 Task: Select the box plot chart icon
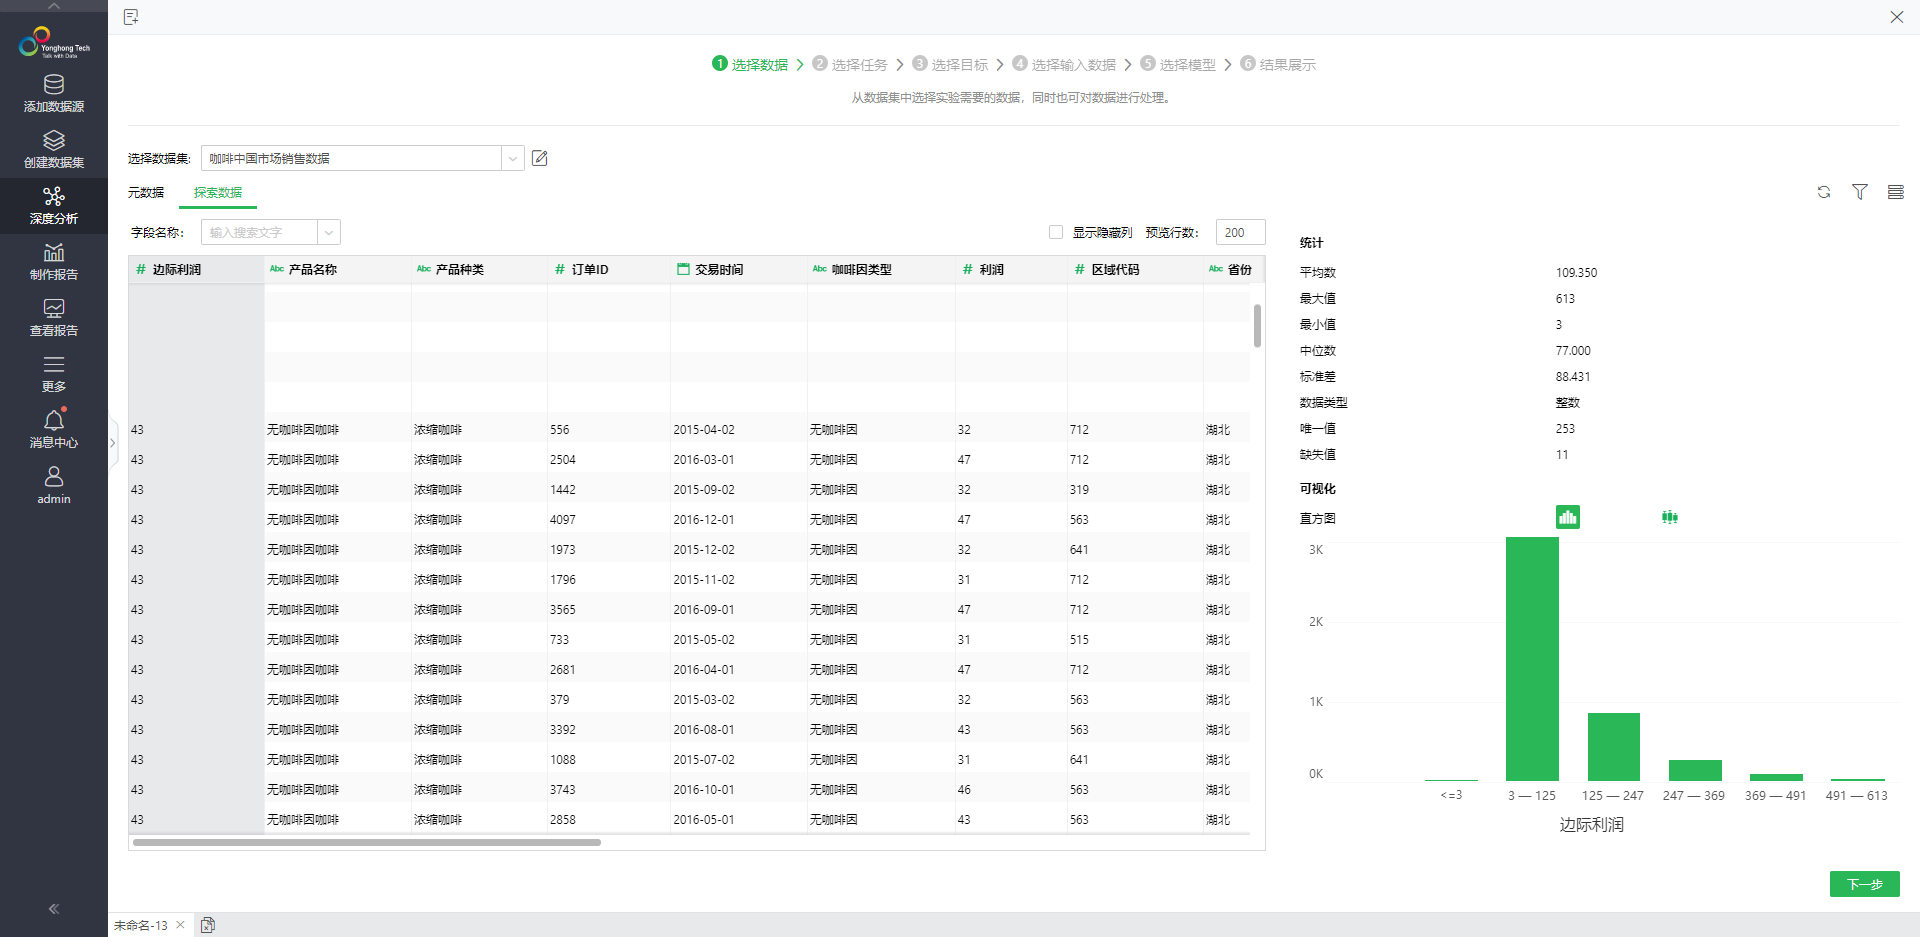click(1670, 517)
